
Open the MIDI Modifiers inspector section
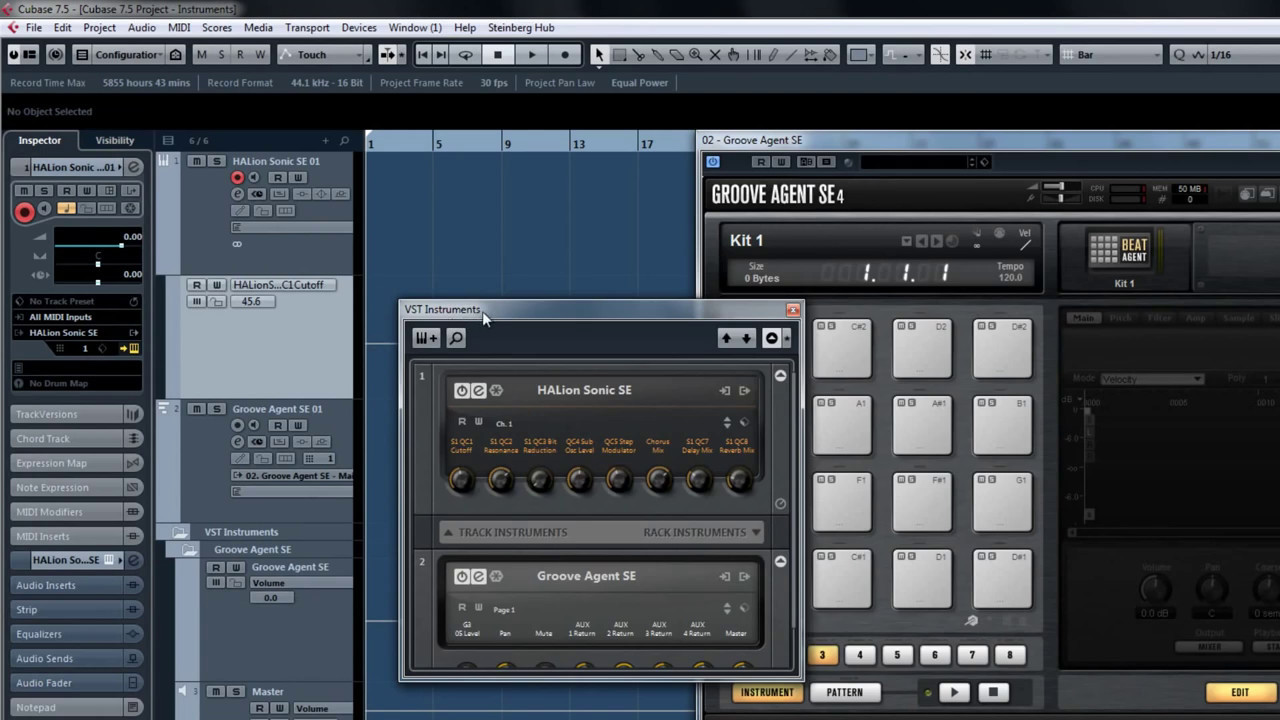pos(77,512)
